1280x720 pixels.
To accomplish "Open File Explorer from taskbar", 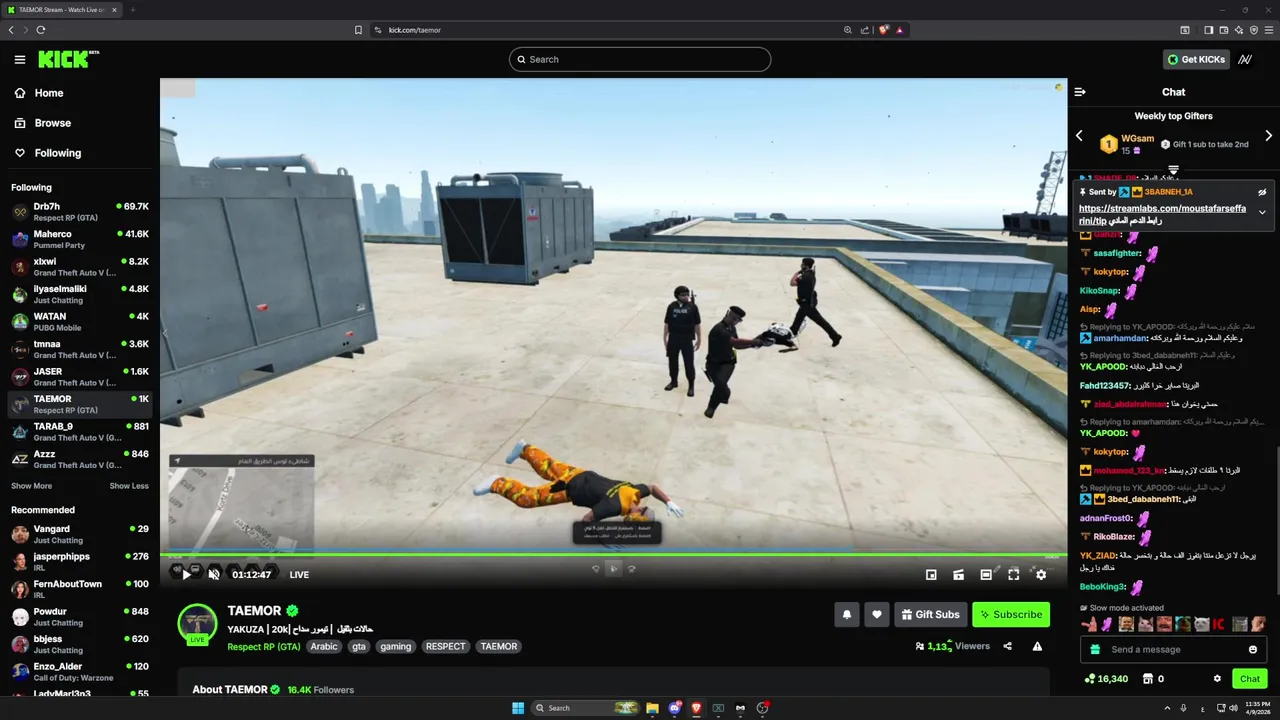I will coord(652,708).
